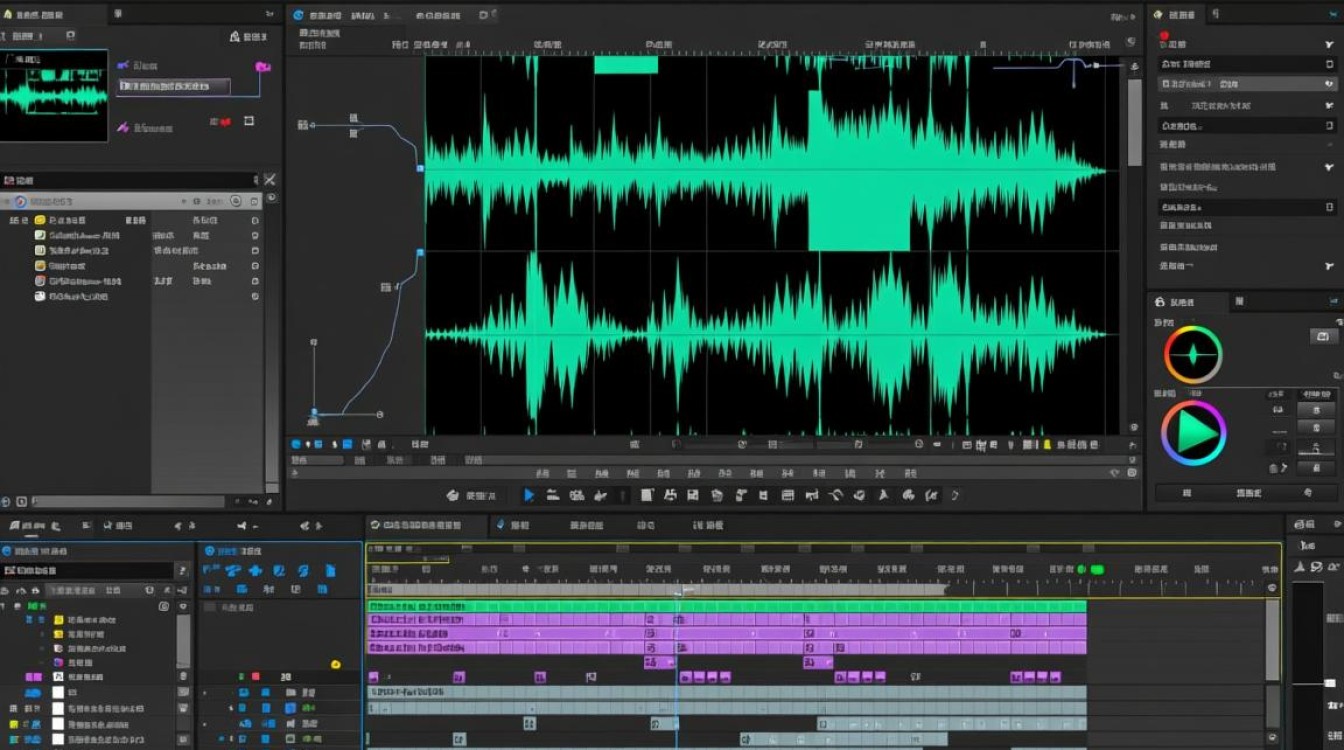The width and height of the screenshot is (1344, 750).
Task: Select the purple lightning icon in the top-left panel
Action: (x=123, y=127)
